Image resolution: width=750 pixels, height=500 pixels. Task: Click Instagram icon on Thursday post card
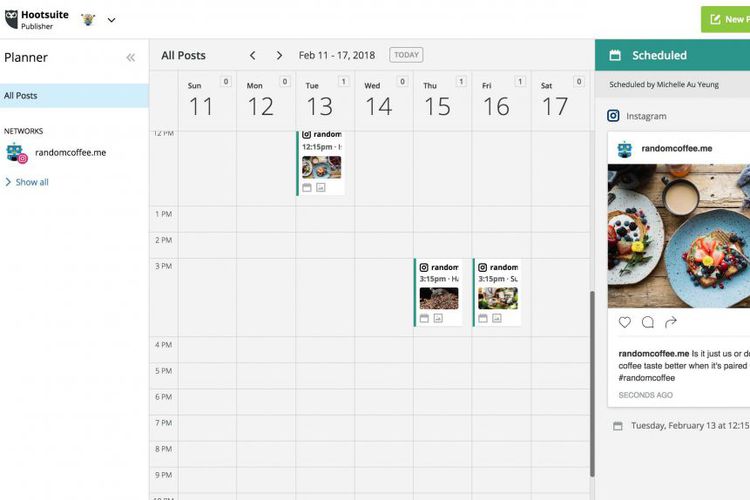[x=424, y=267]
